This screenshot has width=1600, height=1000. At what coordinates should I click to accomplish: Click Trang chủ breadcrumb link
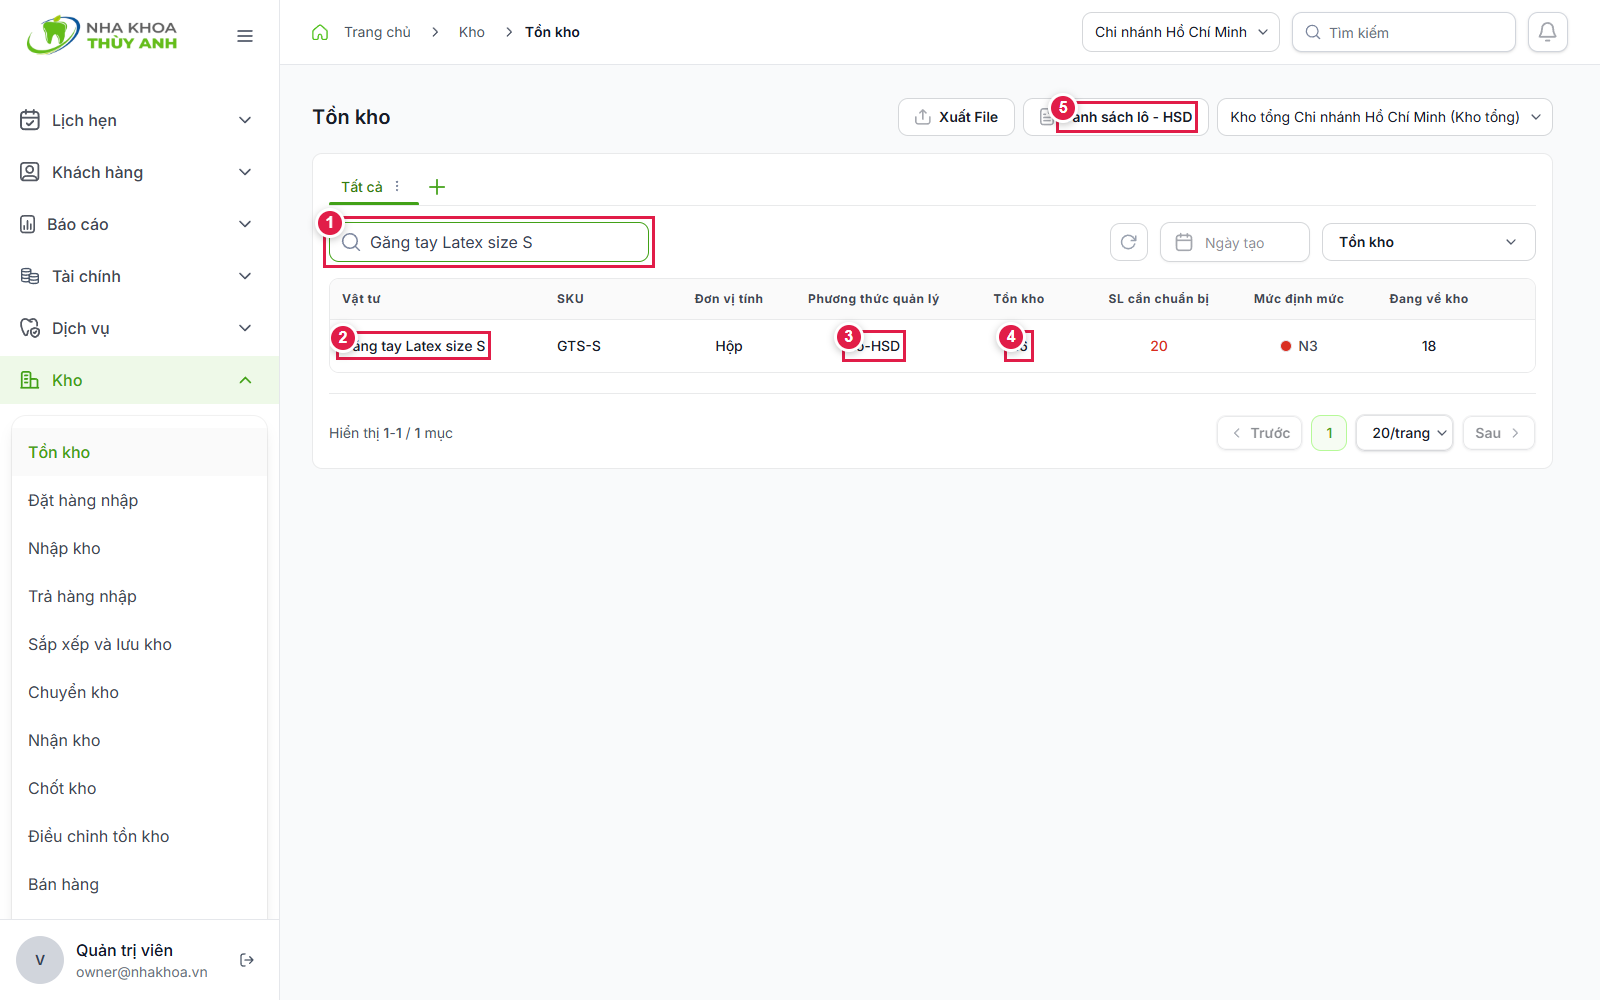click(x=377, y=32)
